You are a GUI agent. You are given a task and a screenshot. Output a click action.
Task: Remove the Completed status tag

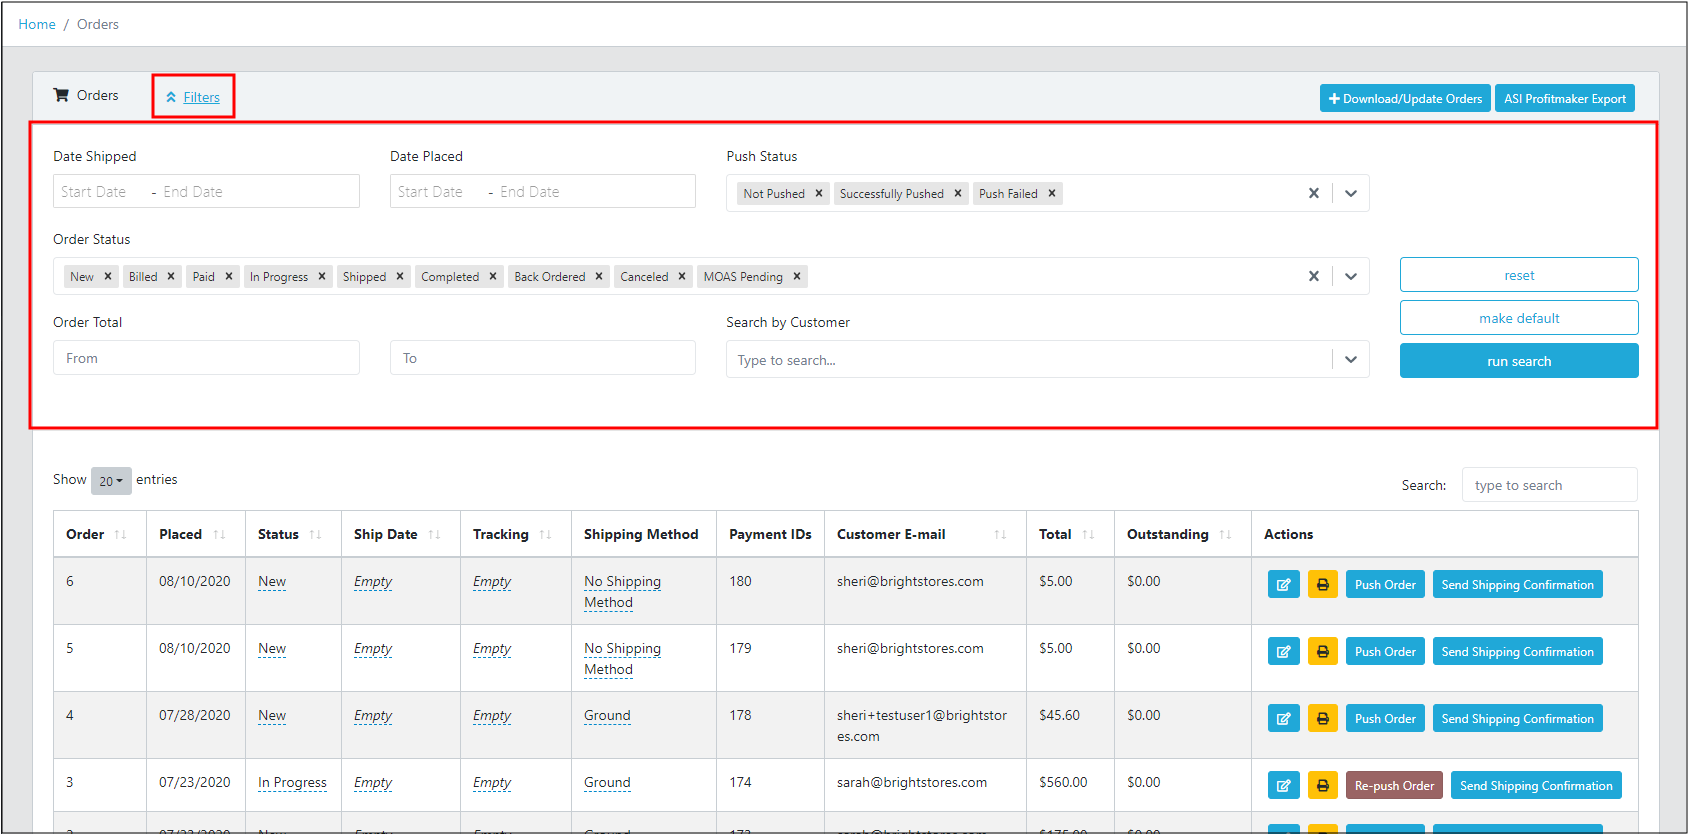pos(493,277)
